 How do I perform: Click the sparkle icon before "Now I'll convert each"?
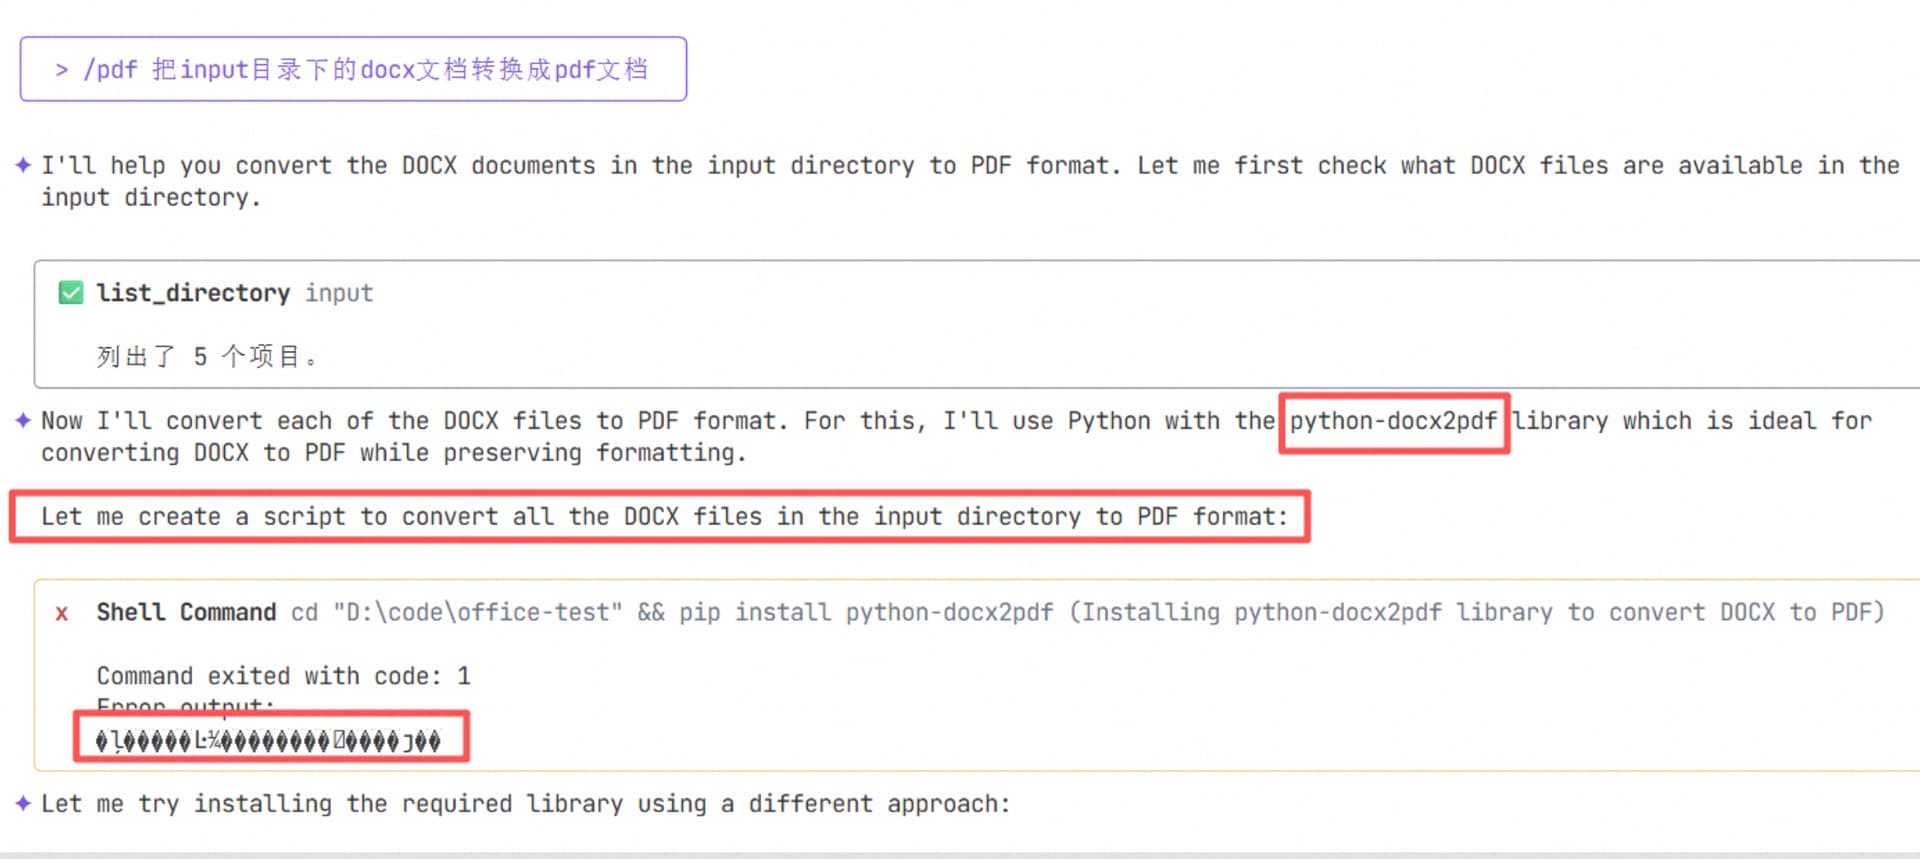click(23, 421)
